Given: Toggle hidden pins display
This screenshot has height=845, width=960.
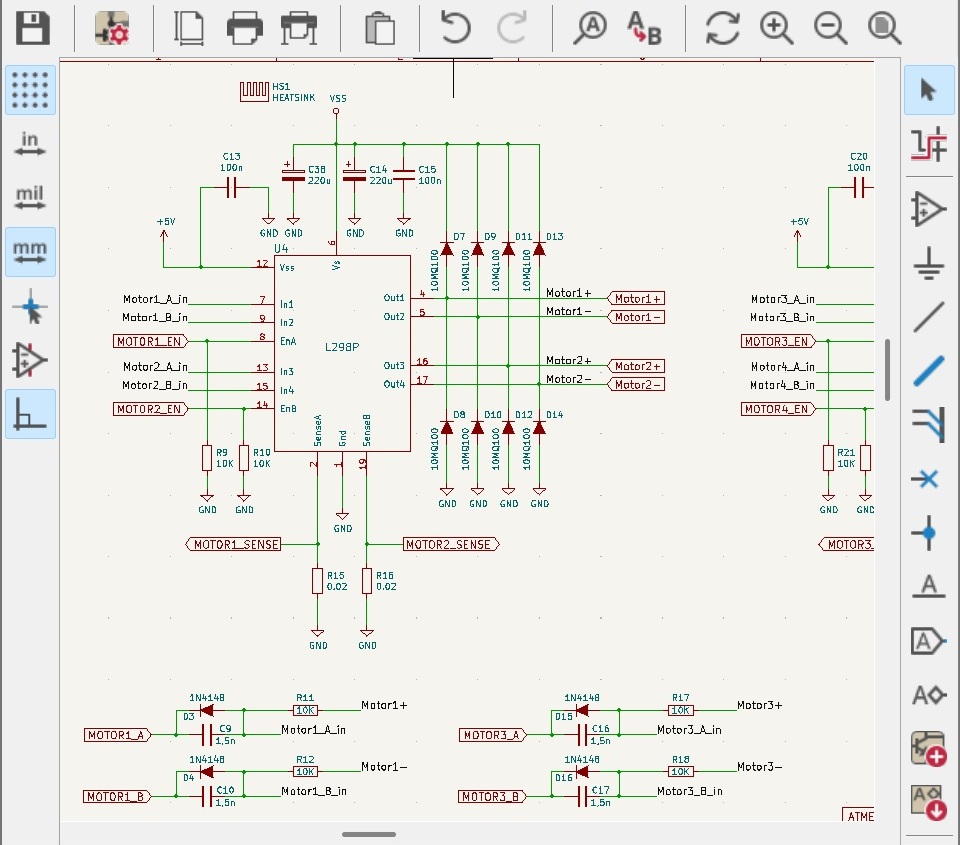Looking at the screenshot, I should point(30,360).
